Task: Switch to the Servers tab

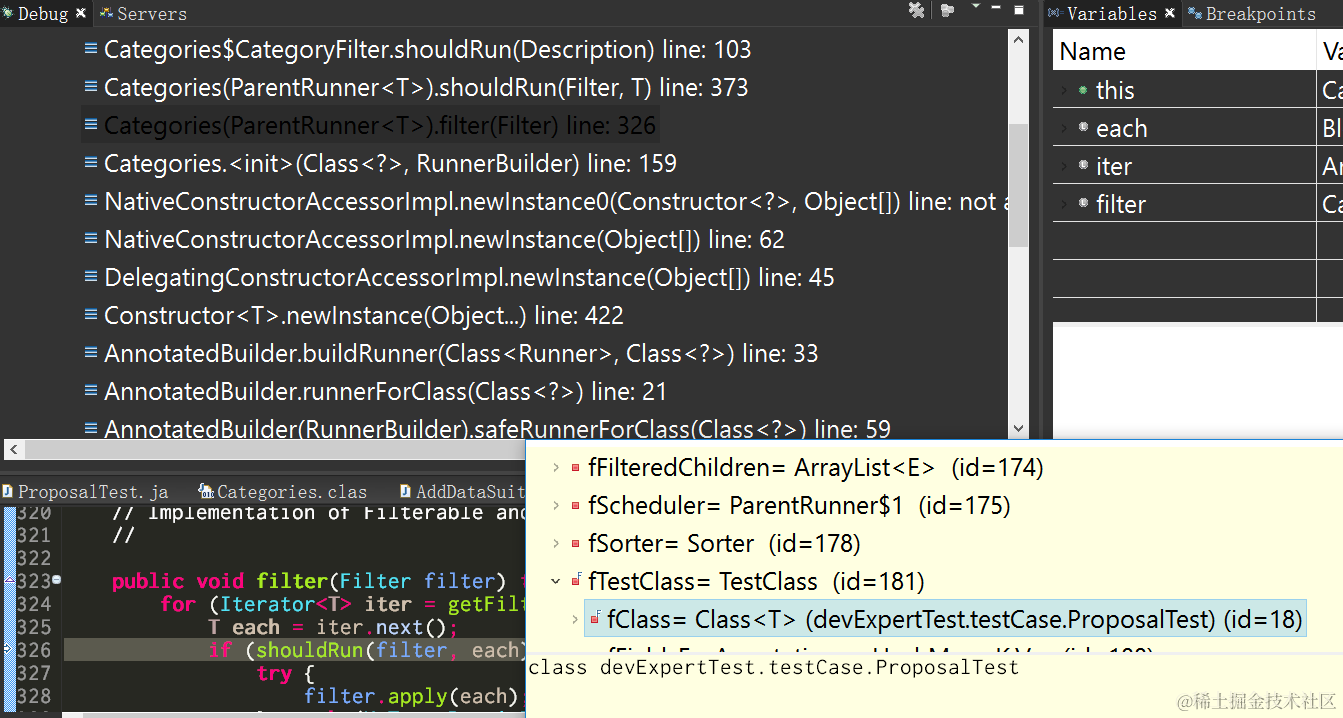Action: [143, 14]
